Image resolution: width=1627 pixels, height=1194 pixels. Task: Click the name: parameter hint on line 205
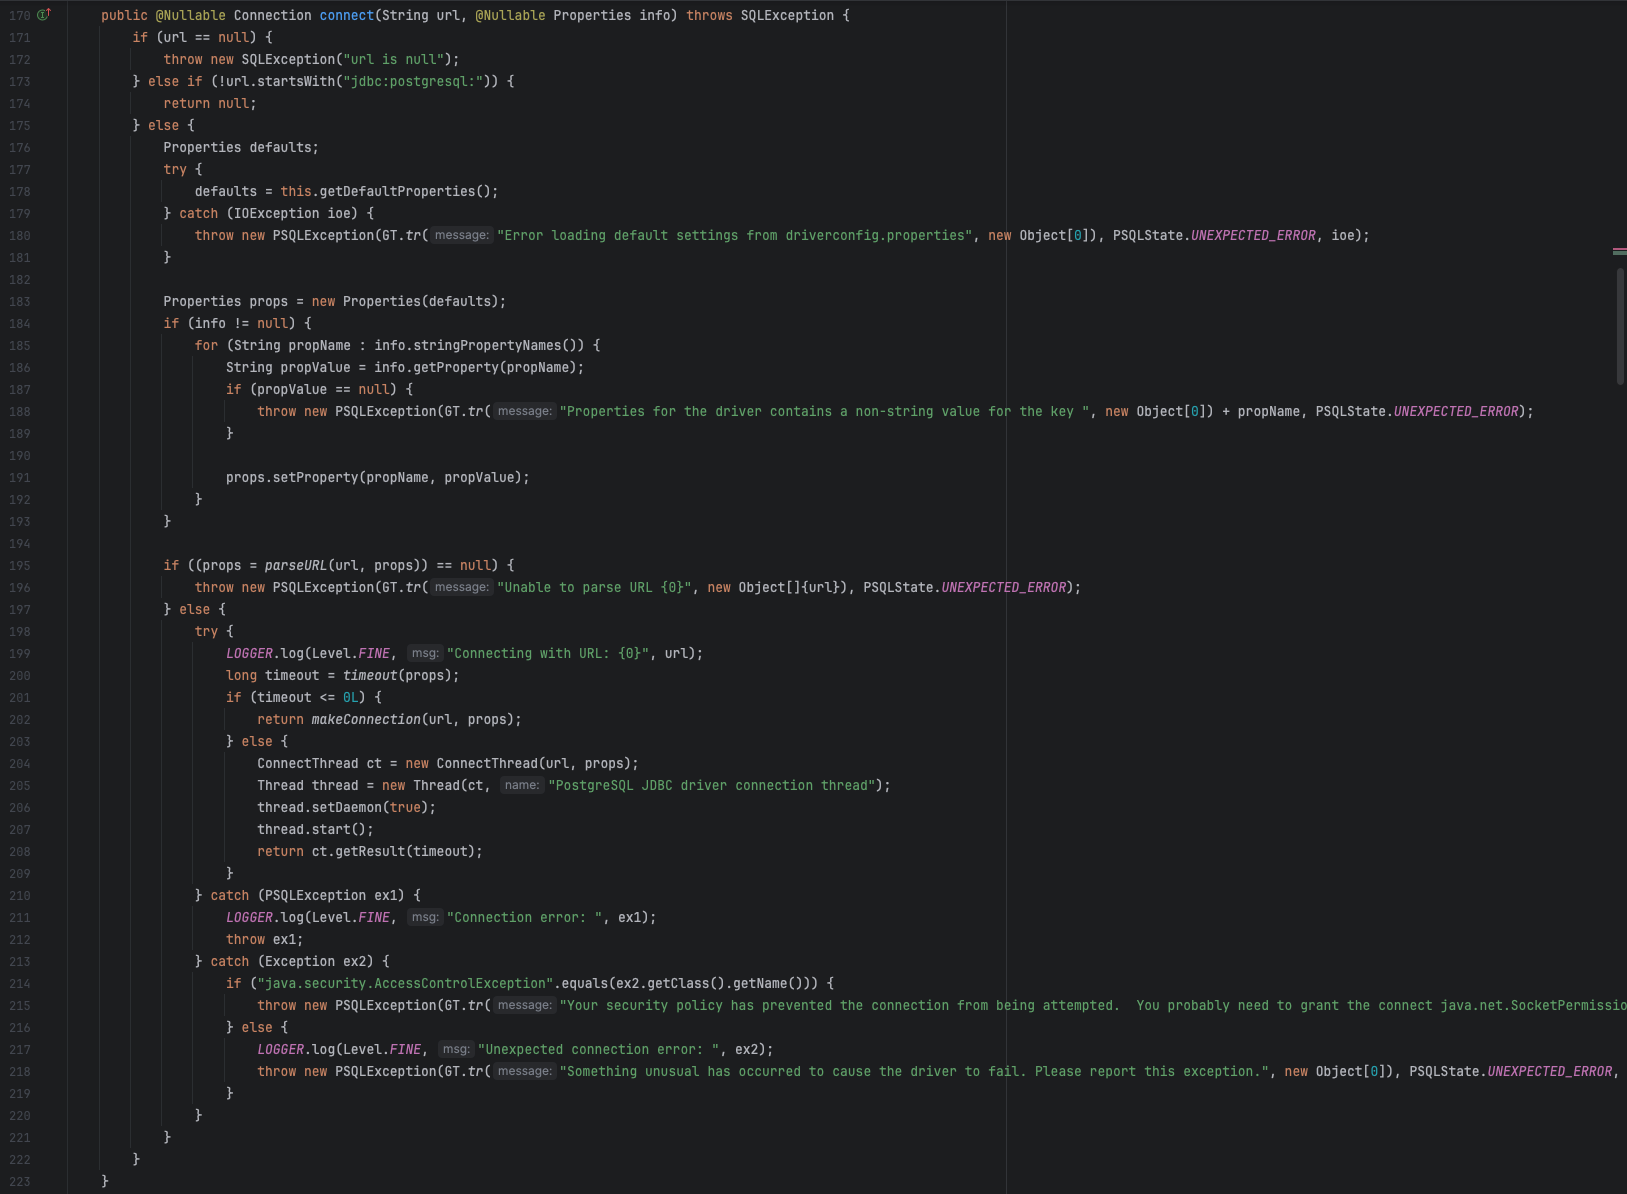pyautogui.click(x=523, y=785)
